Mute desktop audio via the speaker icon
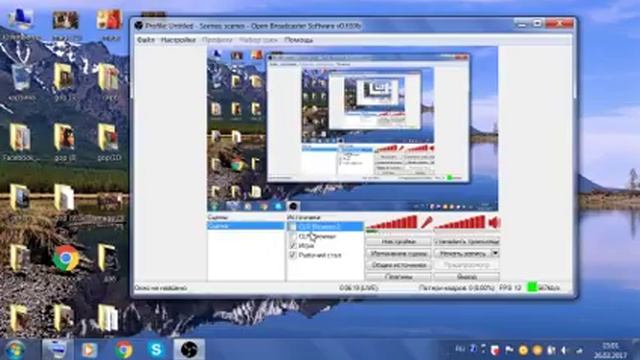 tap(494, 223)
